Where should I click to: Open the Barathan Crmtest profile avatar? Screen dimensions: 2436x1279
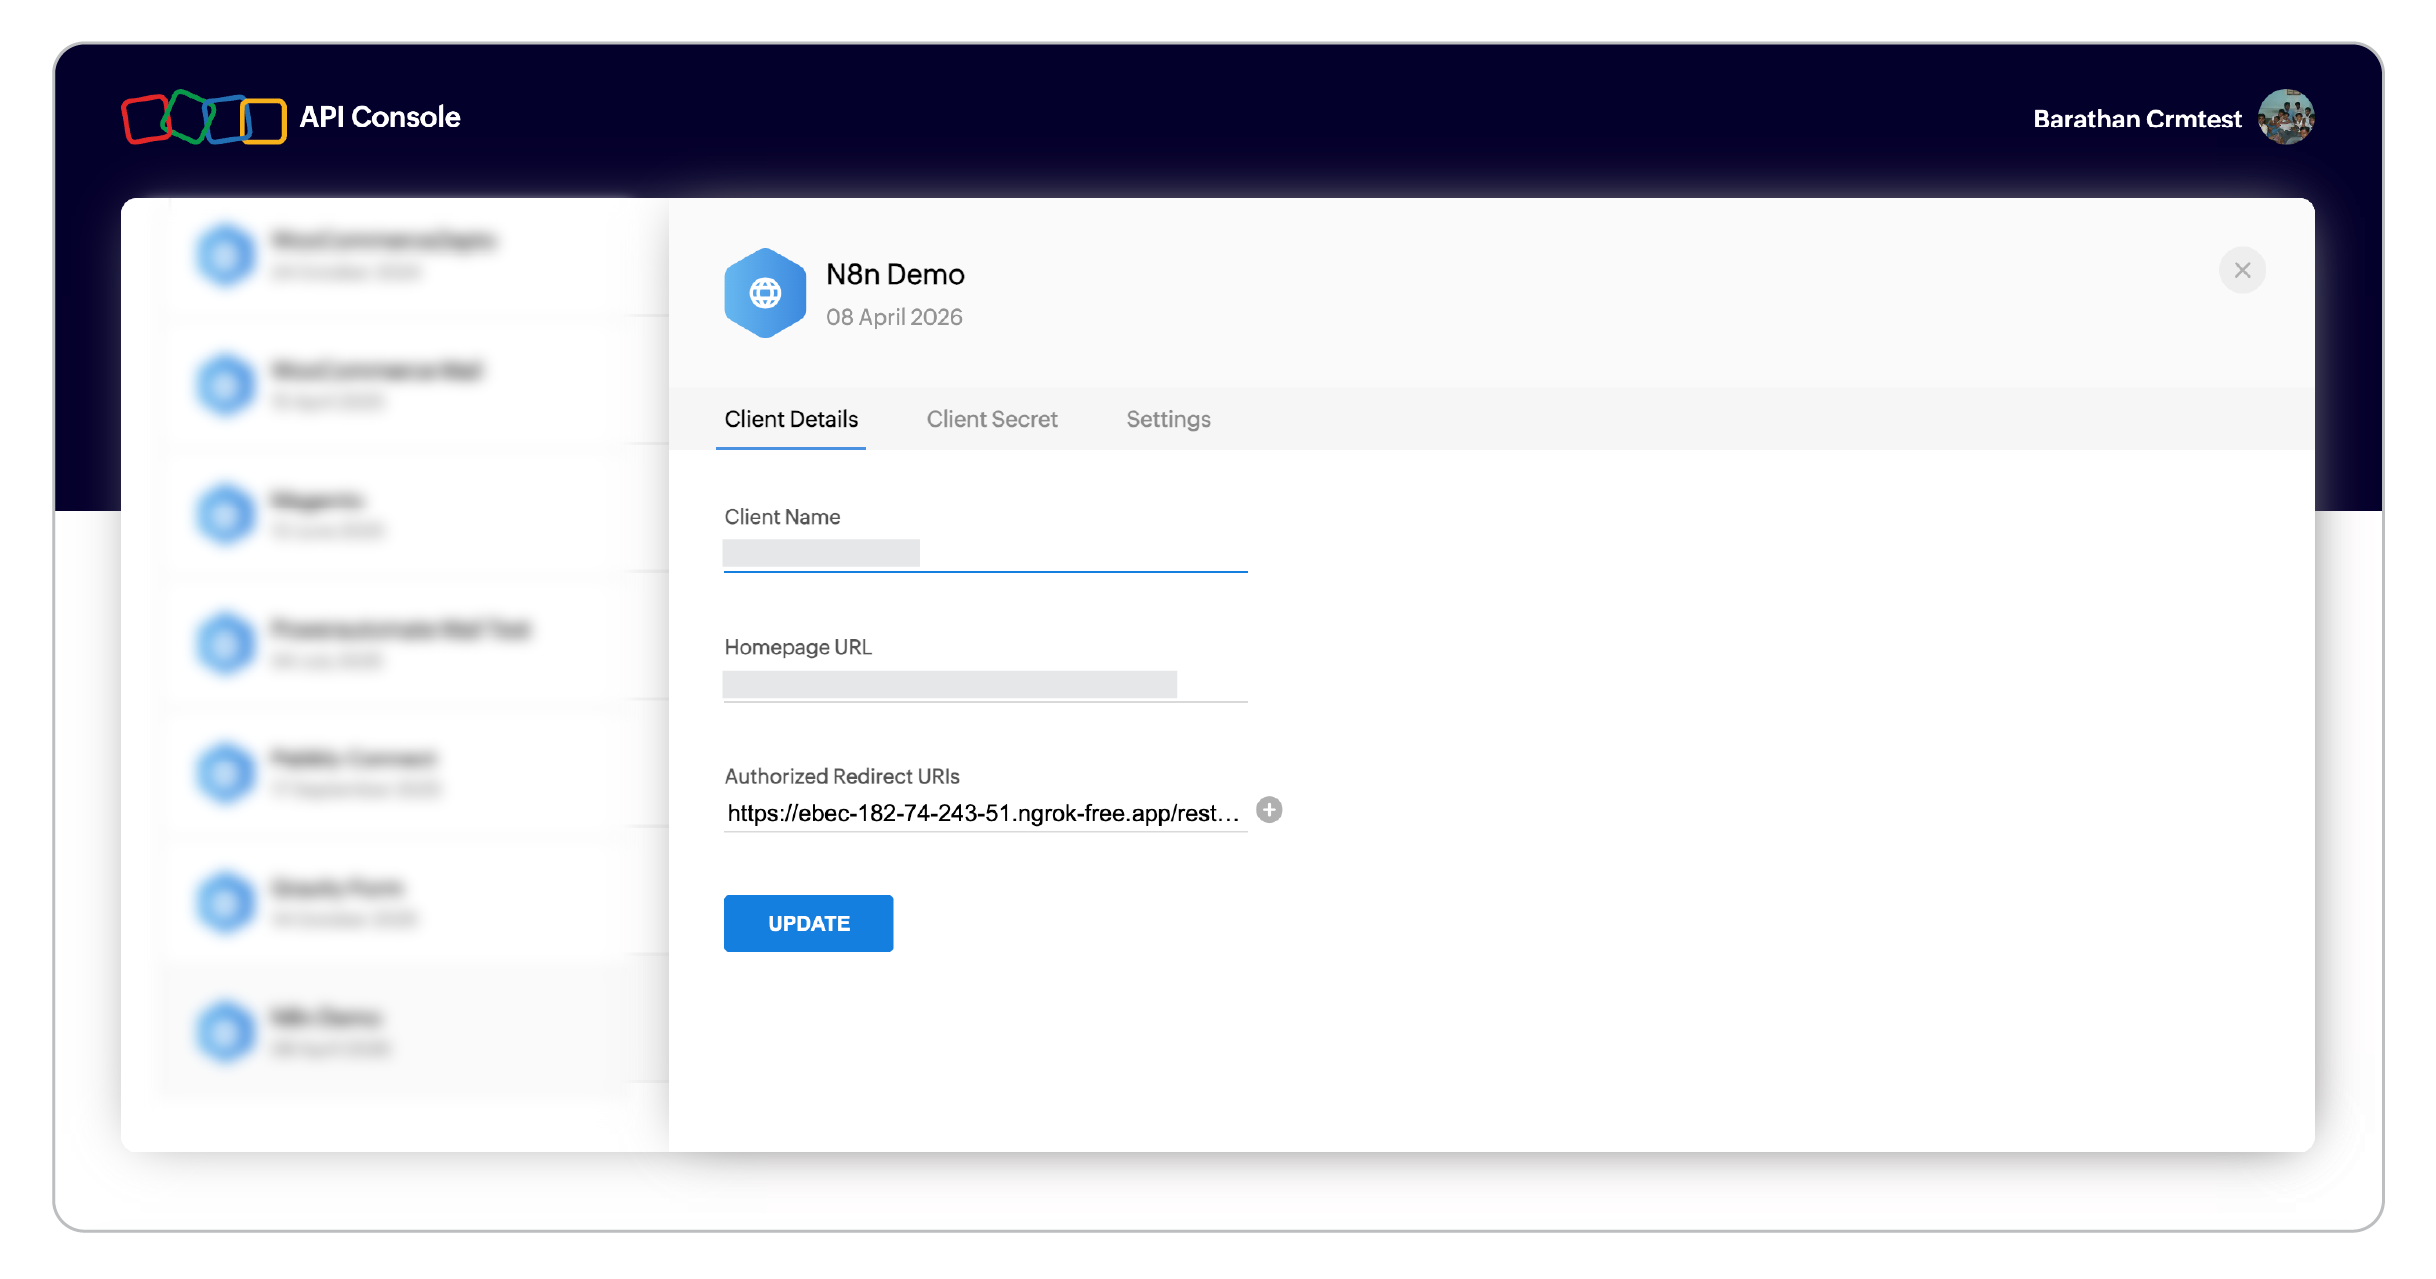coord(2286,117)
